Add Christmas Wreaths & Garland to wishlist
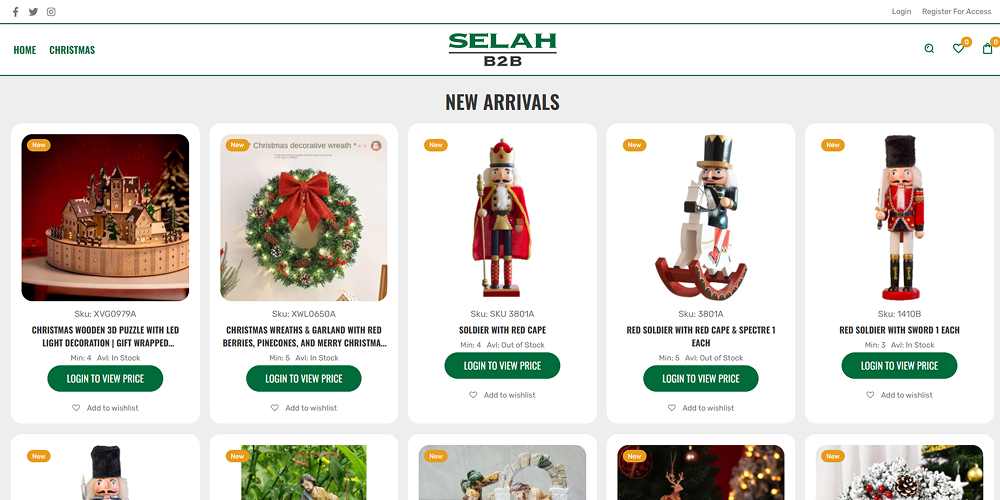 click(304, 408)
